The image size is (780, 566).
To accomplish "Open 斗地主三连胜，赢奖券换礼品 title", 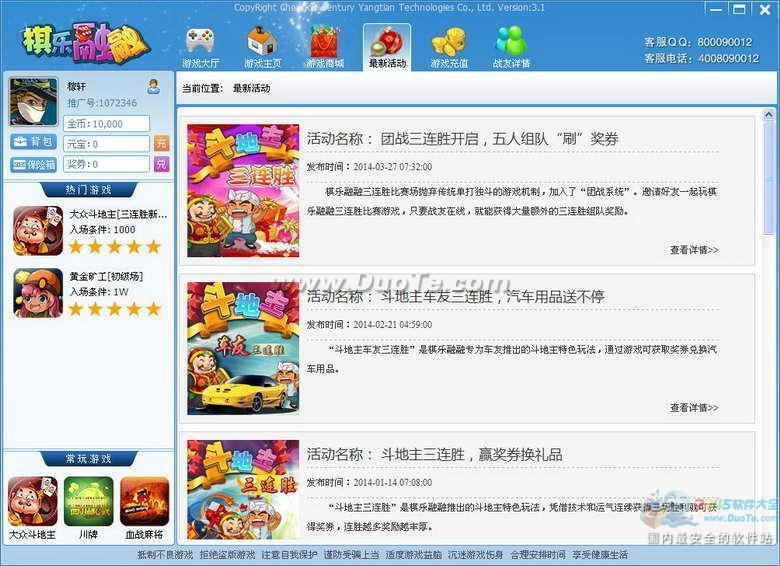I will tap(434, 455).
